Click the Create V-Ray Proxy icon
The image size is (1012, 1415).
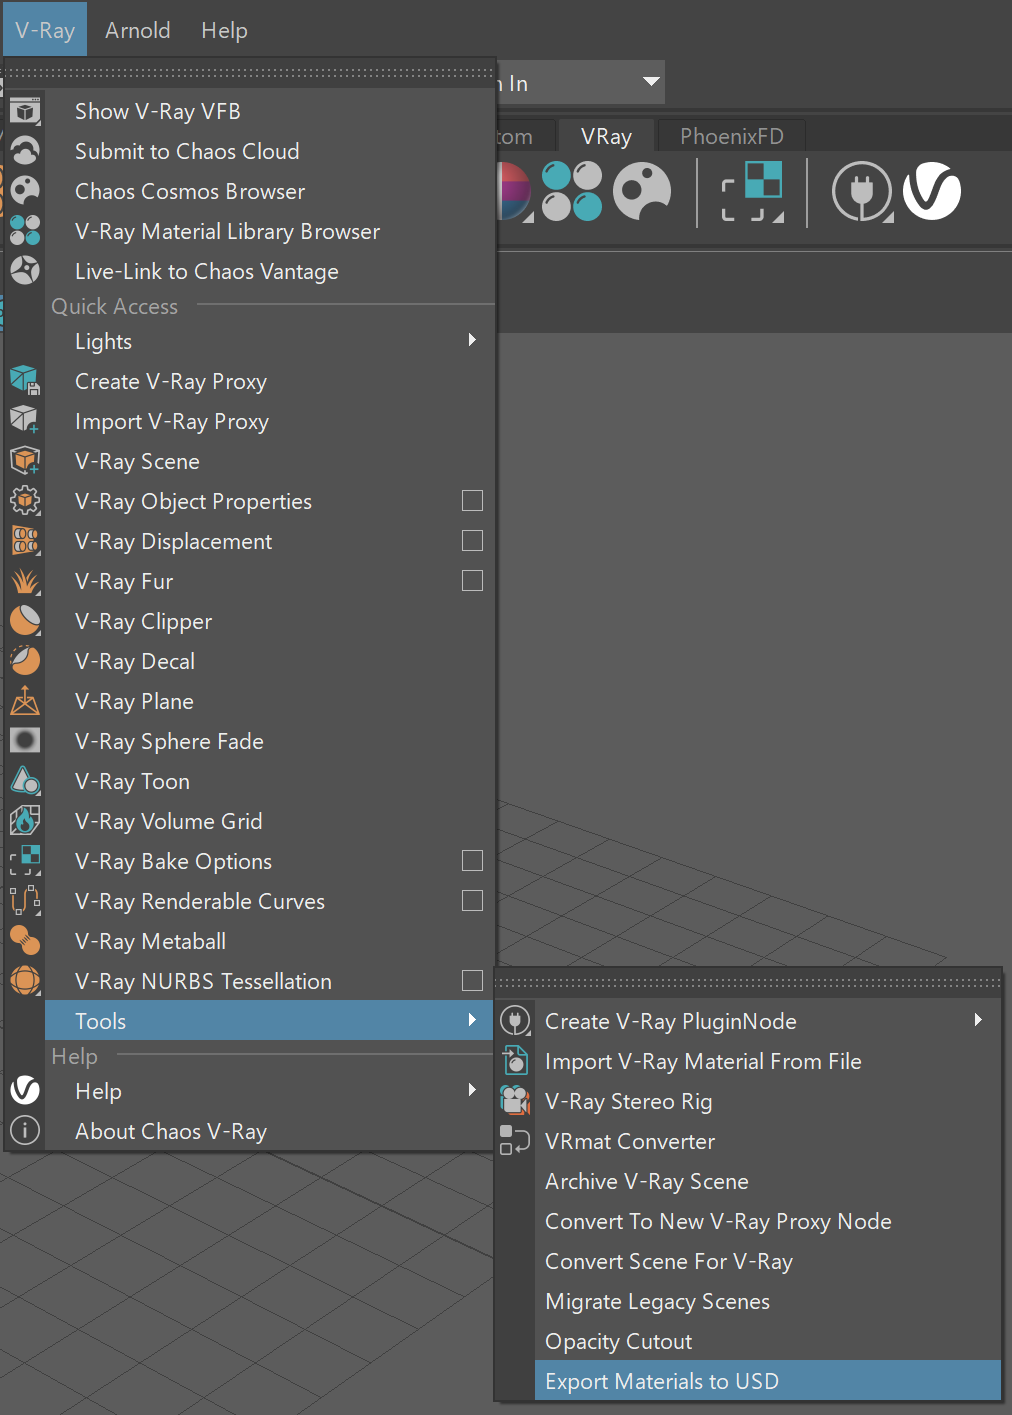click(25, 381)
